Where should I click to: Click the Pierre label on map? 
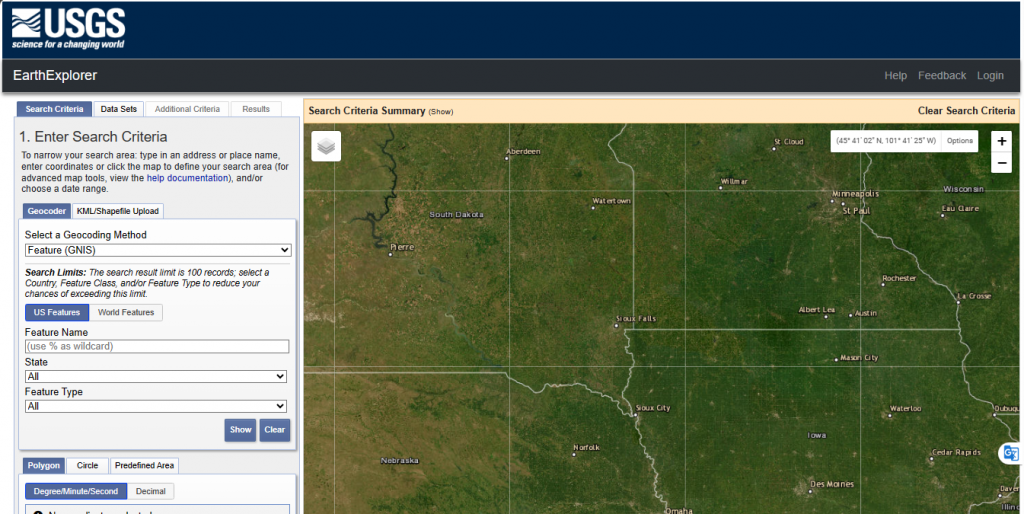402,247
